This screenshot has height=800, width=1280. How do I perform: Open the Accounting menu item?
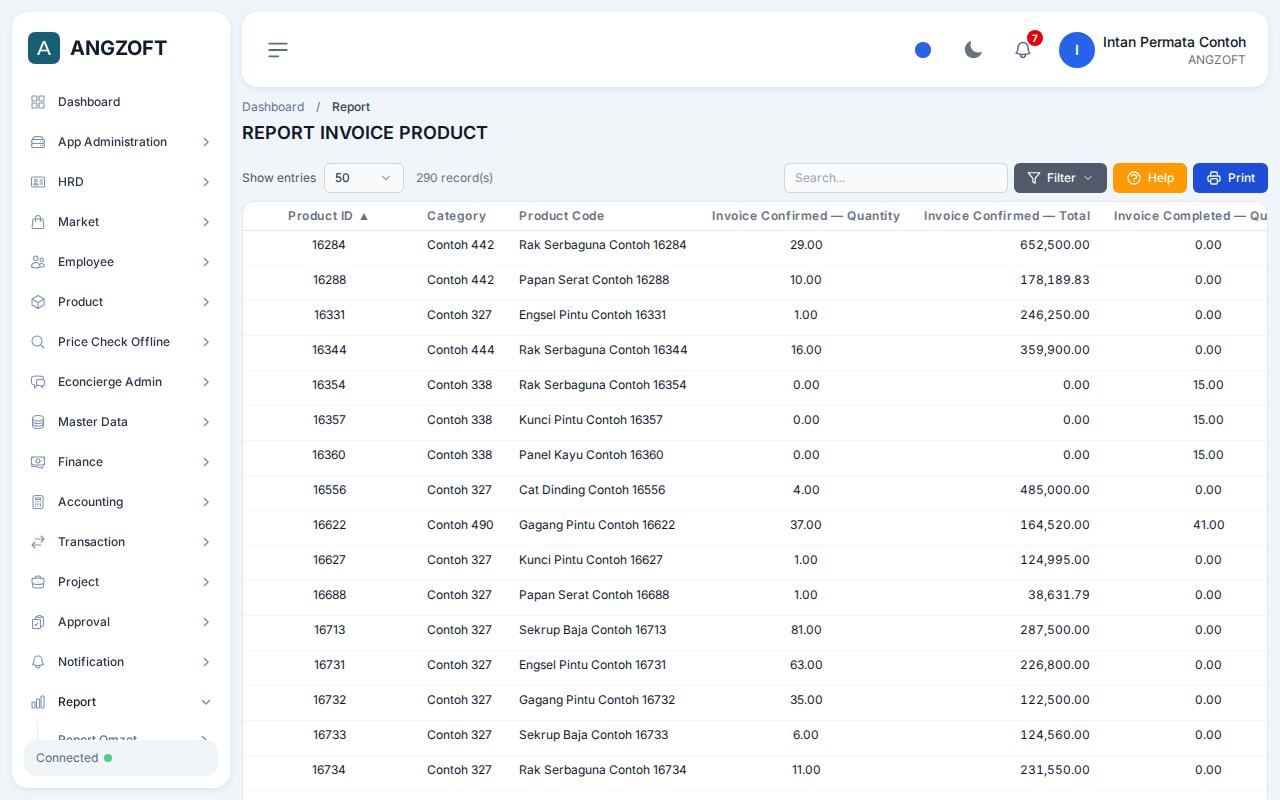click(x=121, y=502)
